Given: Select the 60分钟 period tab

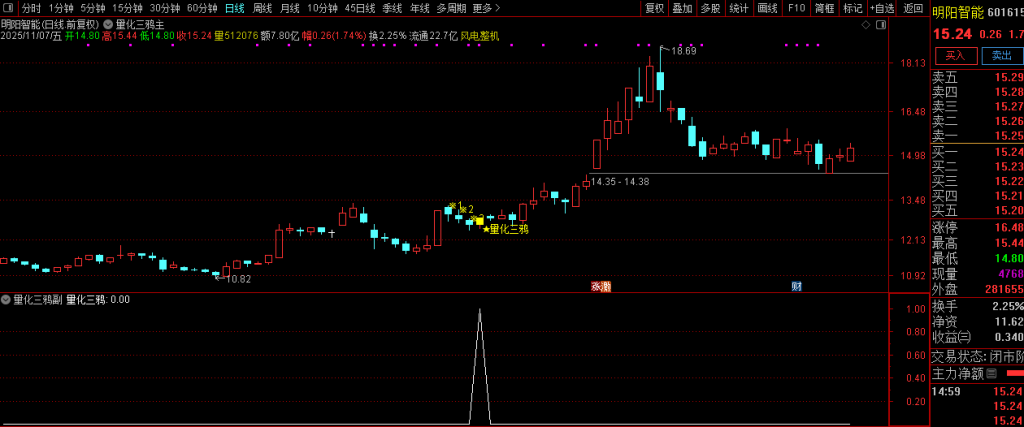Looking at the screenshot, I should click(x=202, y=8).
